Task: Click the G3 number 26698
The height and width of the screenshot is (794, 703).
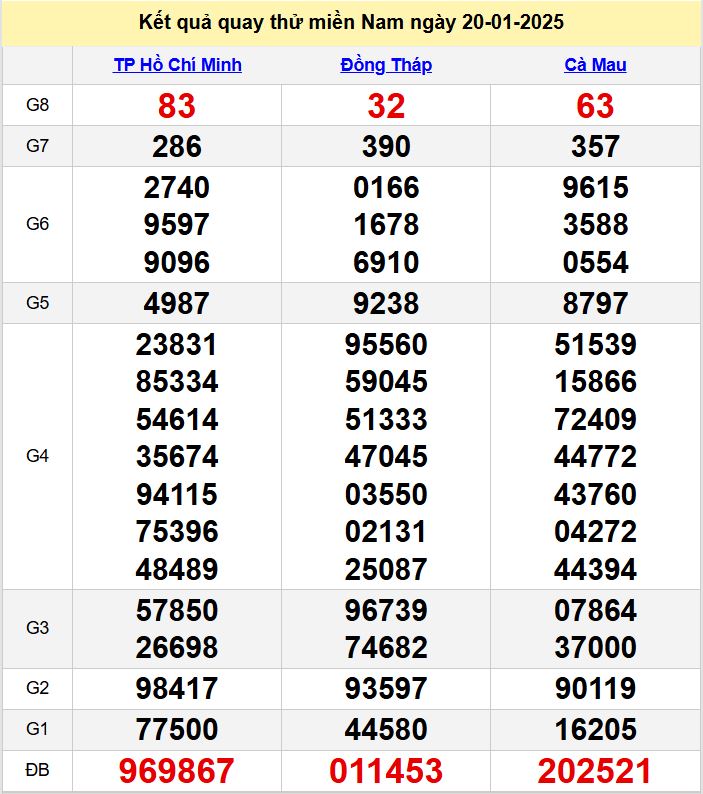Action: point(177,647)
